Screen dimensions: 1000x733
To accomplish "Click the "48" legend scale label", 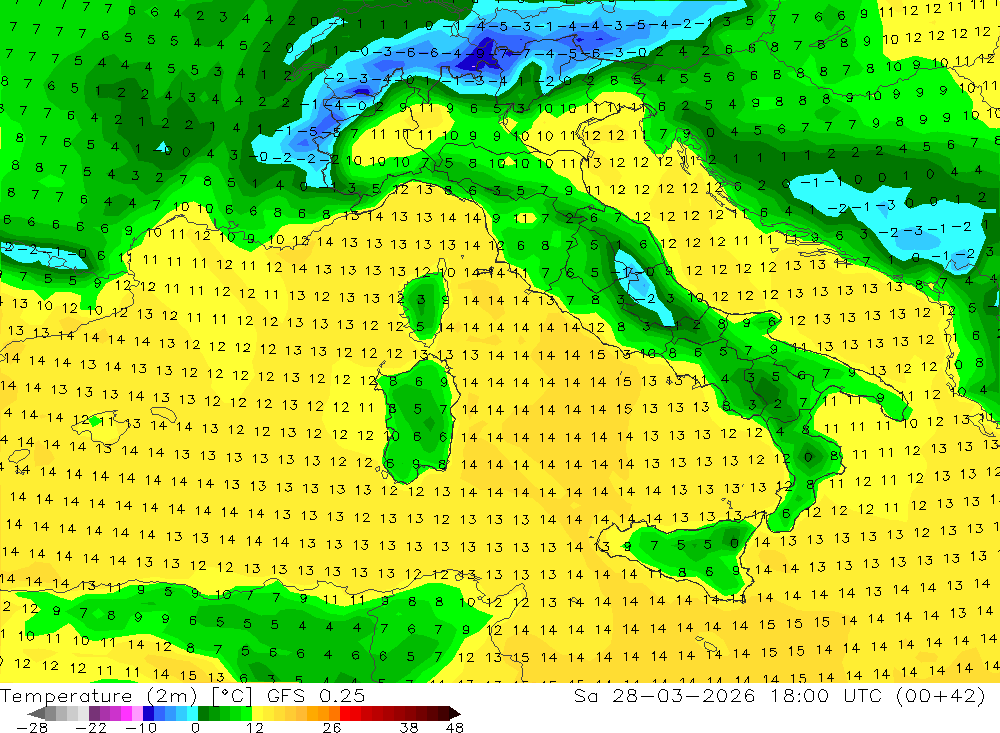I will pos(455,728).
